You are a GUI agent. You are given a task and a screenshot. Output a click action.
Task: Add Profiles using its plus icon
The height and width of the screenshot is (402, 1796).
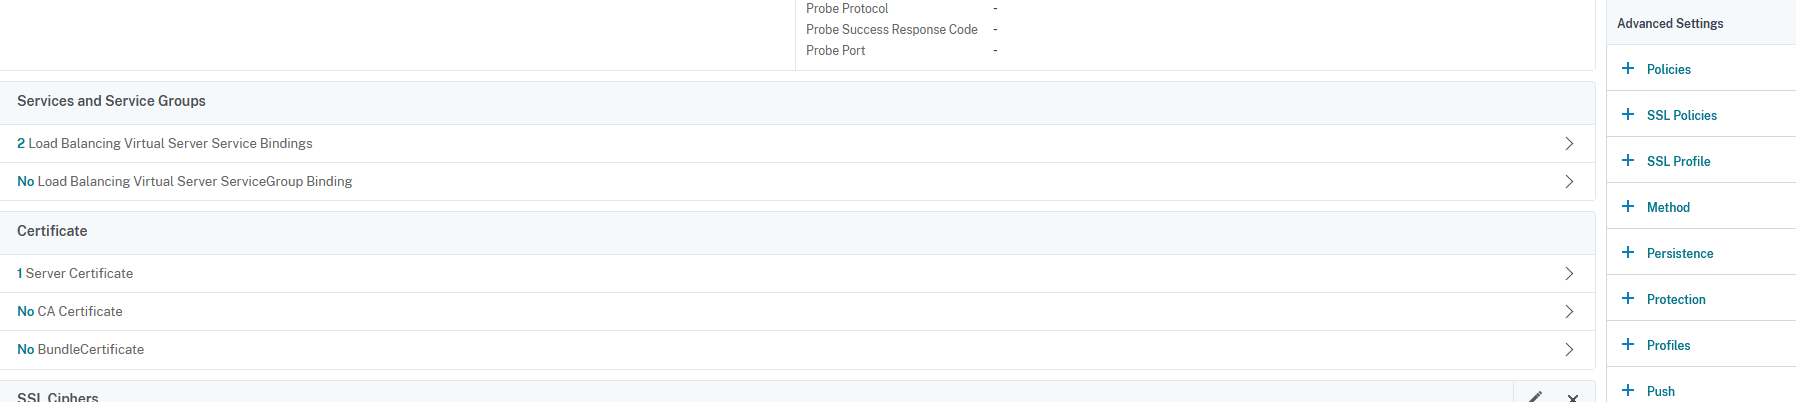point(1628,345)
